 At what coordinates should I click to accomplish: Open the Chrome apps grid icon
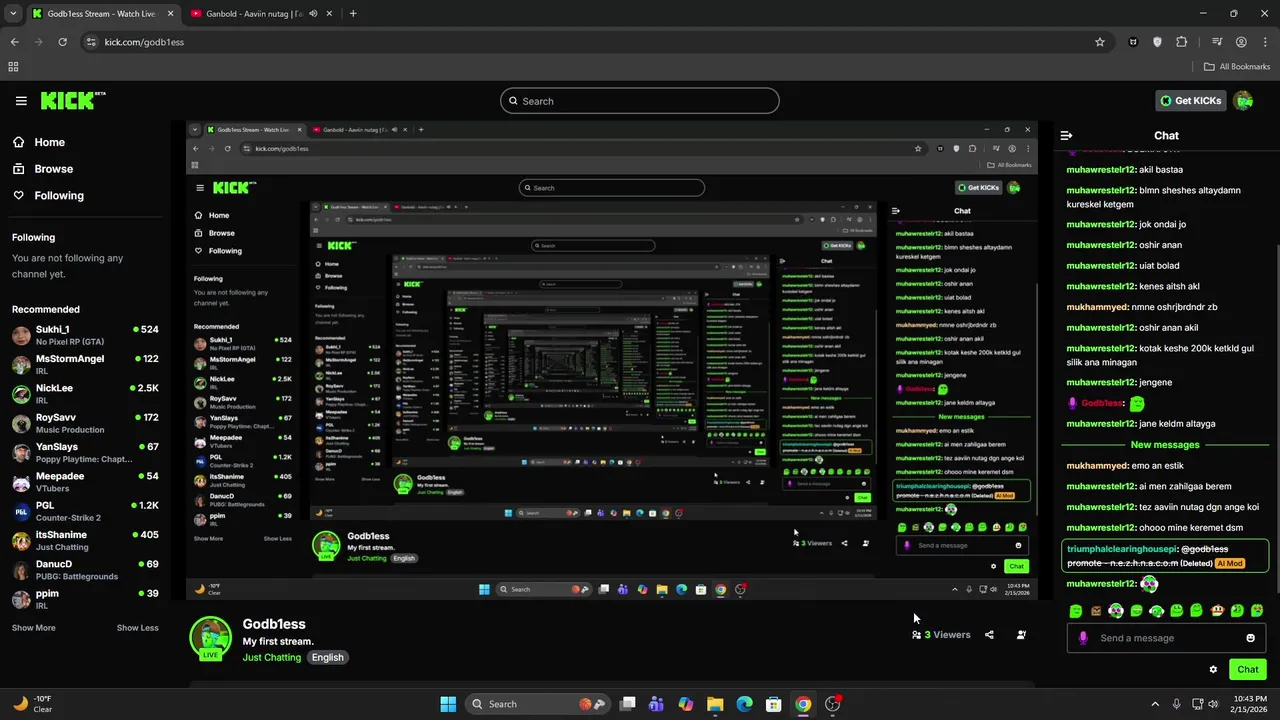coord(13,67)
